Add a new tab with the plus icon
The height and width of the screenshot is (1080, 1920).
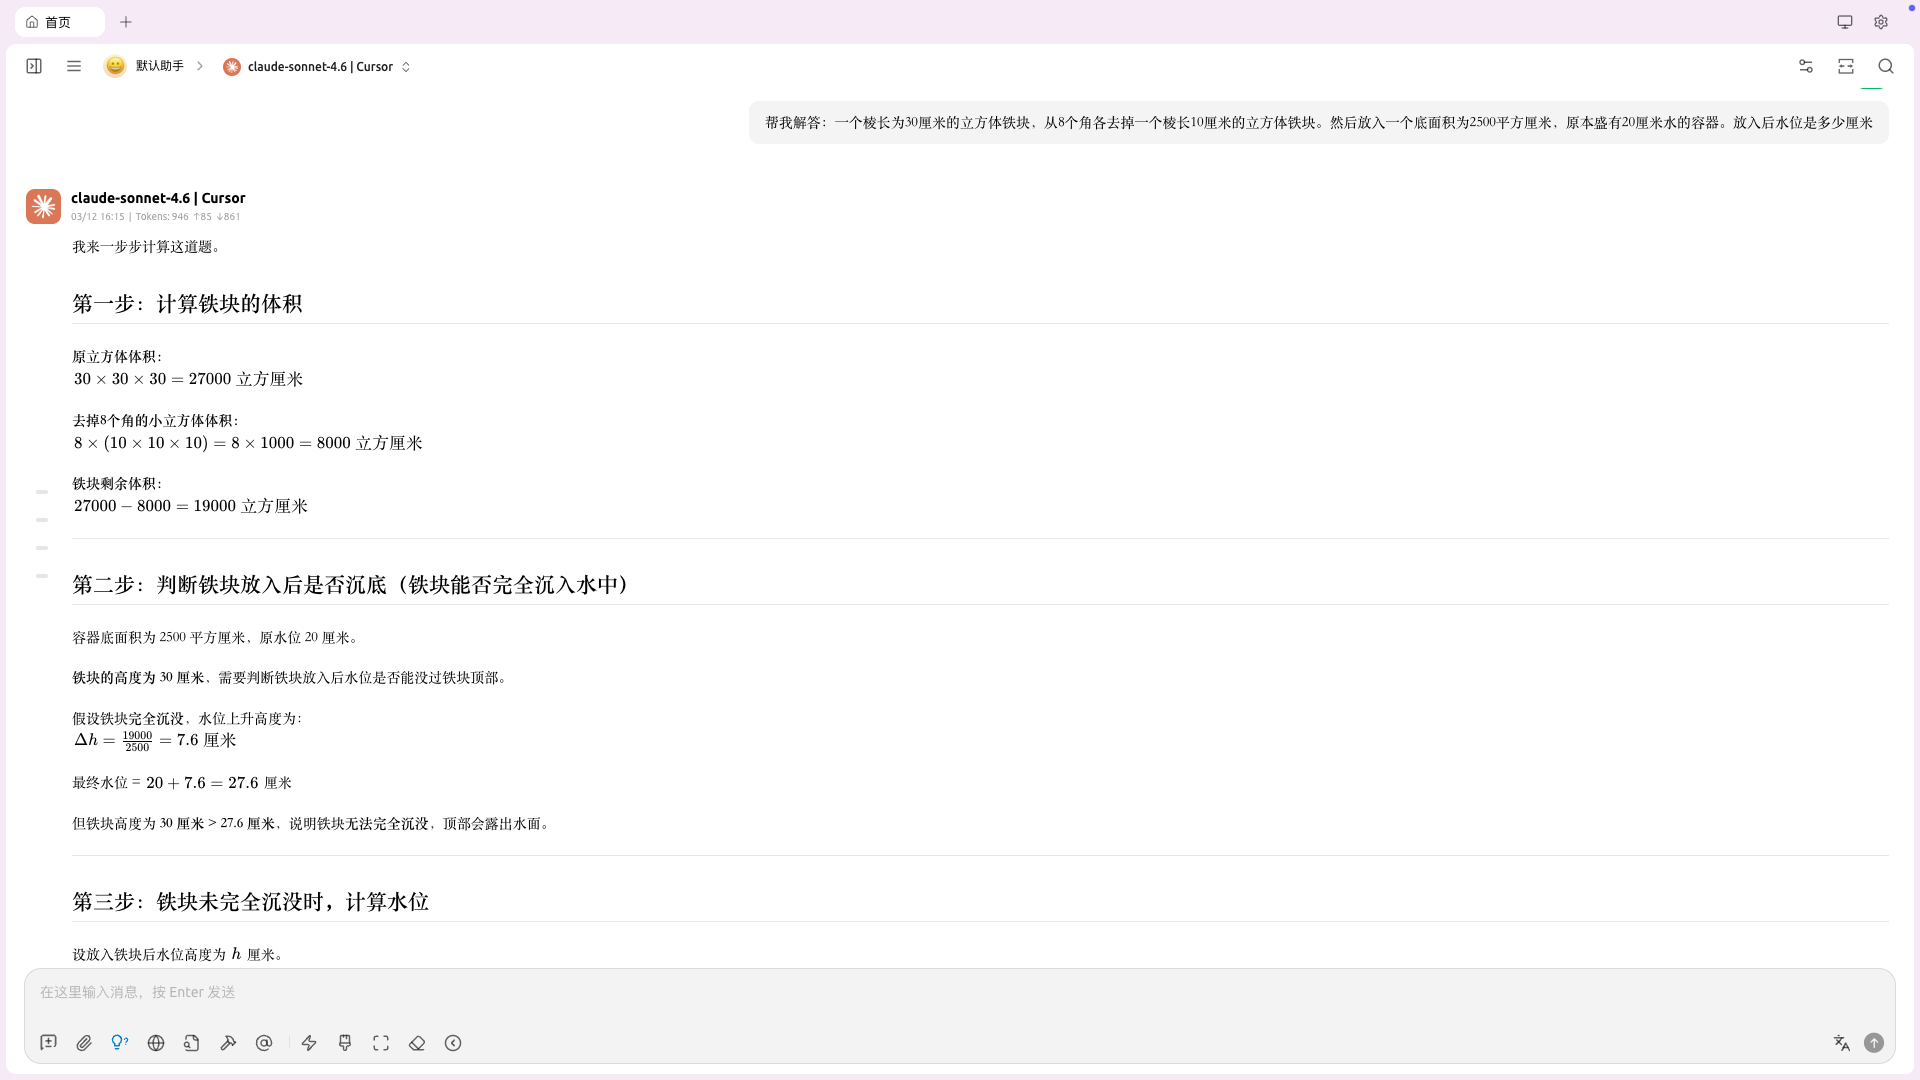[x=126, y=22]
